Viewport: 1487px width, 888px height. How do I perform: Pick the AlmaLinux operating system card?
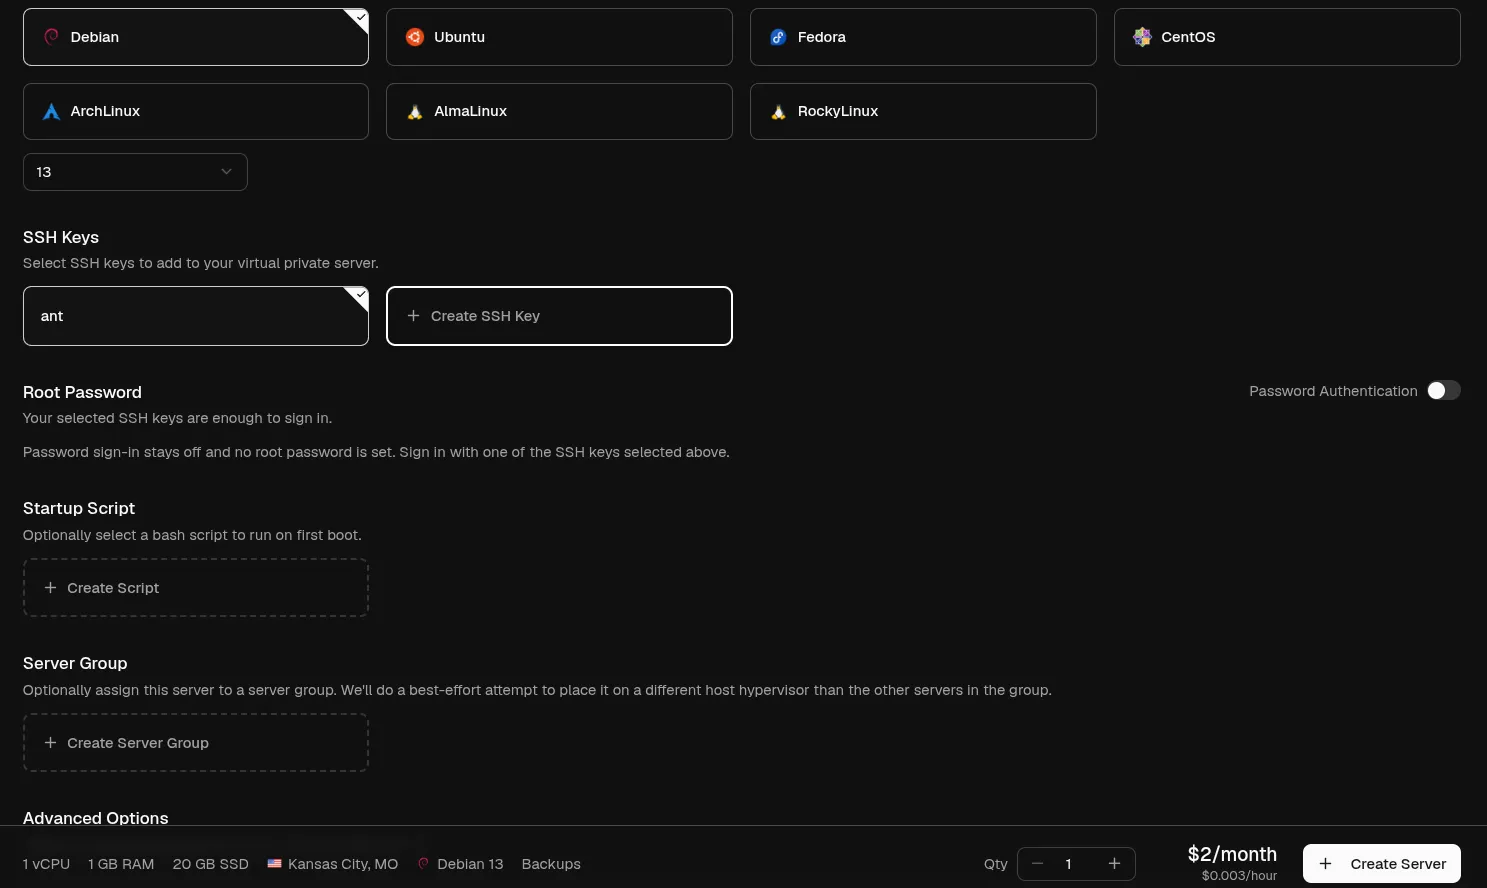(559, 111)
